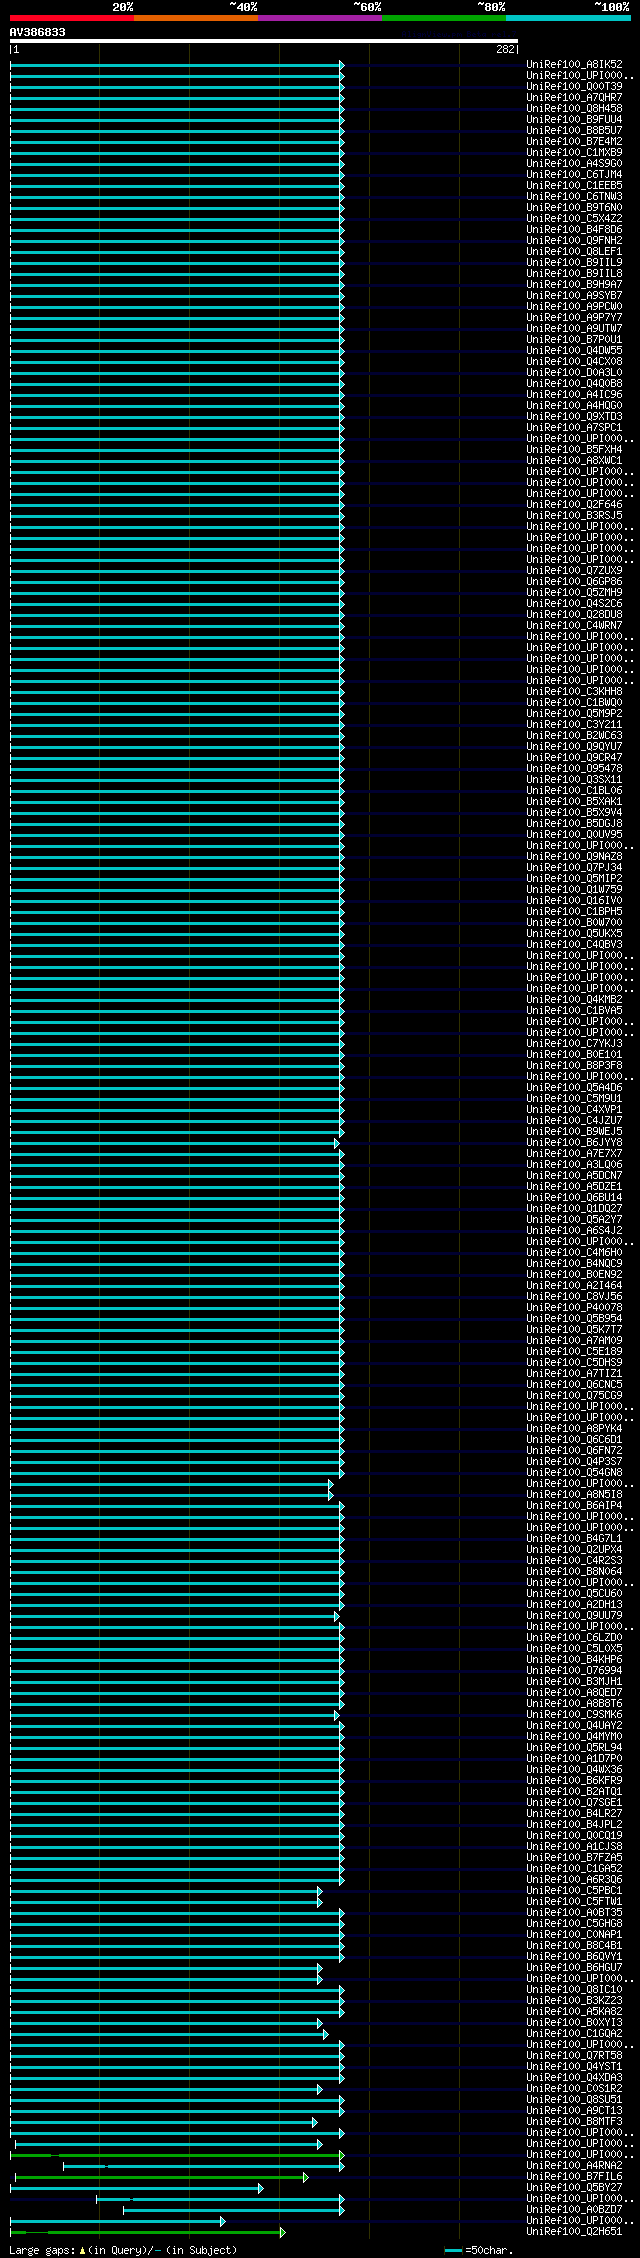Select the hit UniRef100_A4RNA2
The height and width of the screenshot is (2258, 640).
(574, 2166)
